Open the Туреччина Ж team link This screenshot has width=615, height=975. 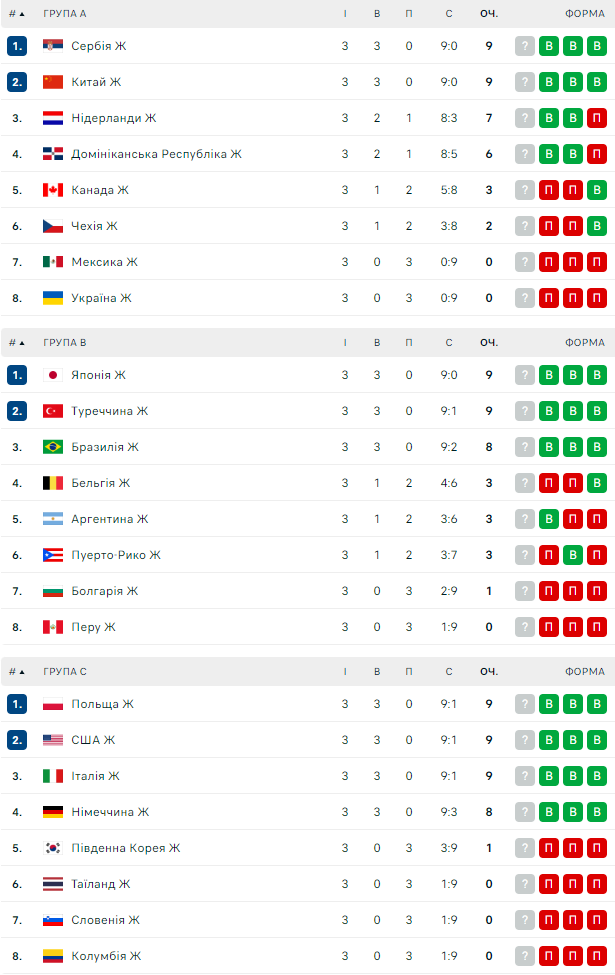[x=110, y=411]
